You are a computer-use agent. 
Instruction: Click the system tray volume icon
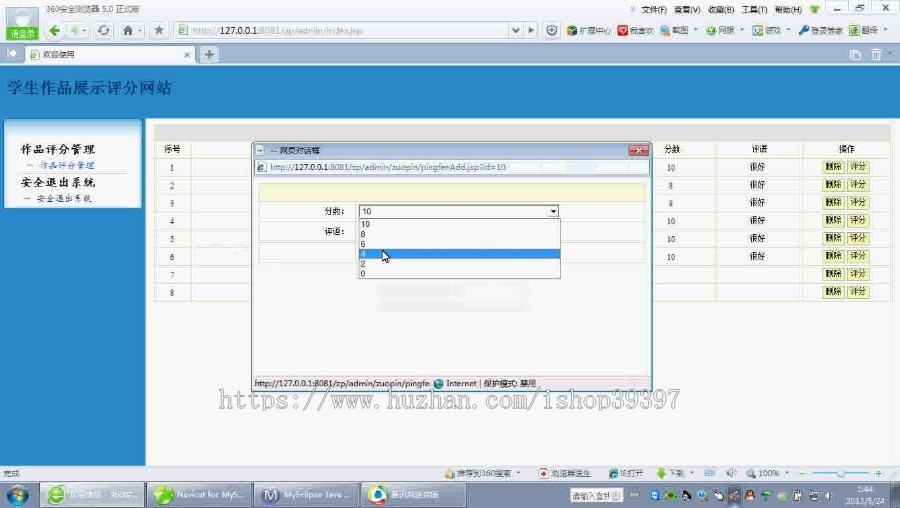click(x=829, y=495)
